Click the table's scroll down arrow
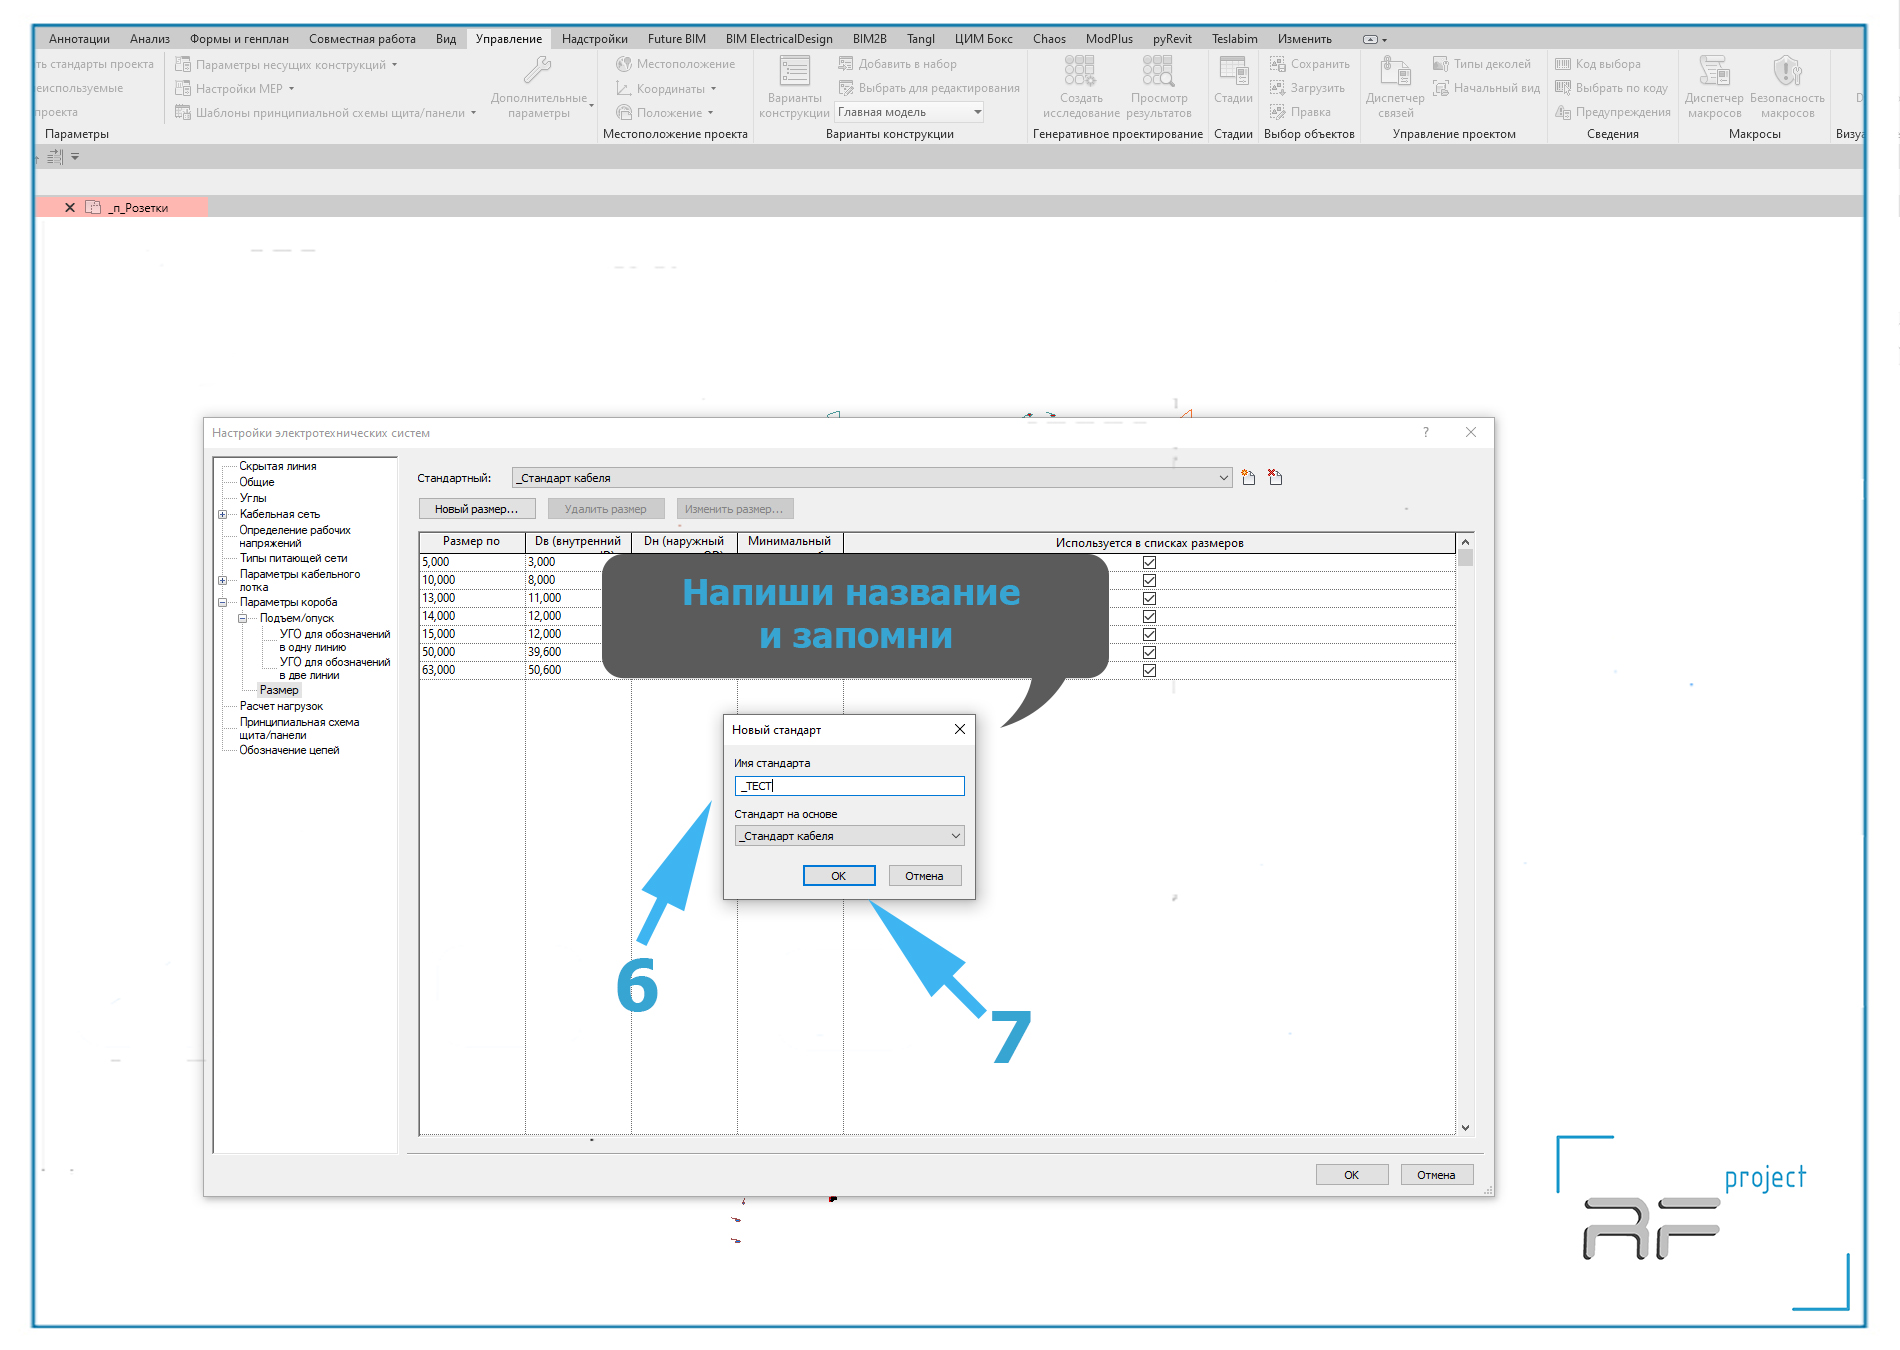Screen dimensions: 1900x1350 (1465, 1128)
